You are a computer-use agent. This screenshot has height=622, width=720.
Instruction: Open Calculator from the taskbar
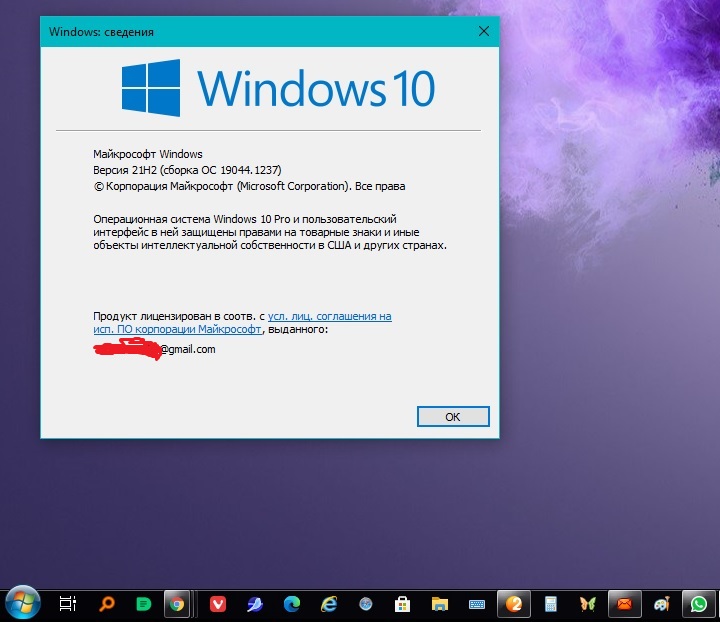coord(551,604)
